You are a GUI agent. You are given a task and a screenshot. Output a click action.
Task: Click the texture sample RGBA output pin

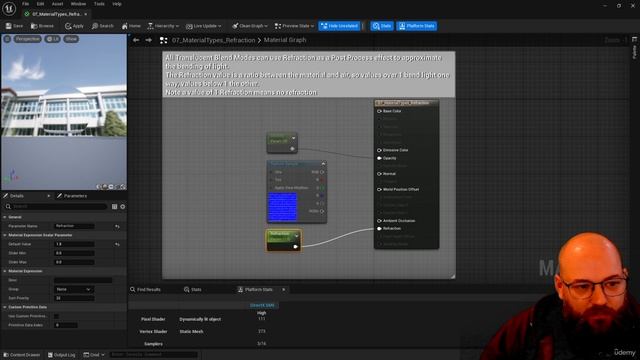click(322, 211)
